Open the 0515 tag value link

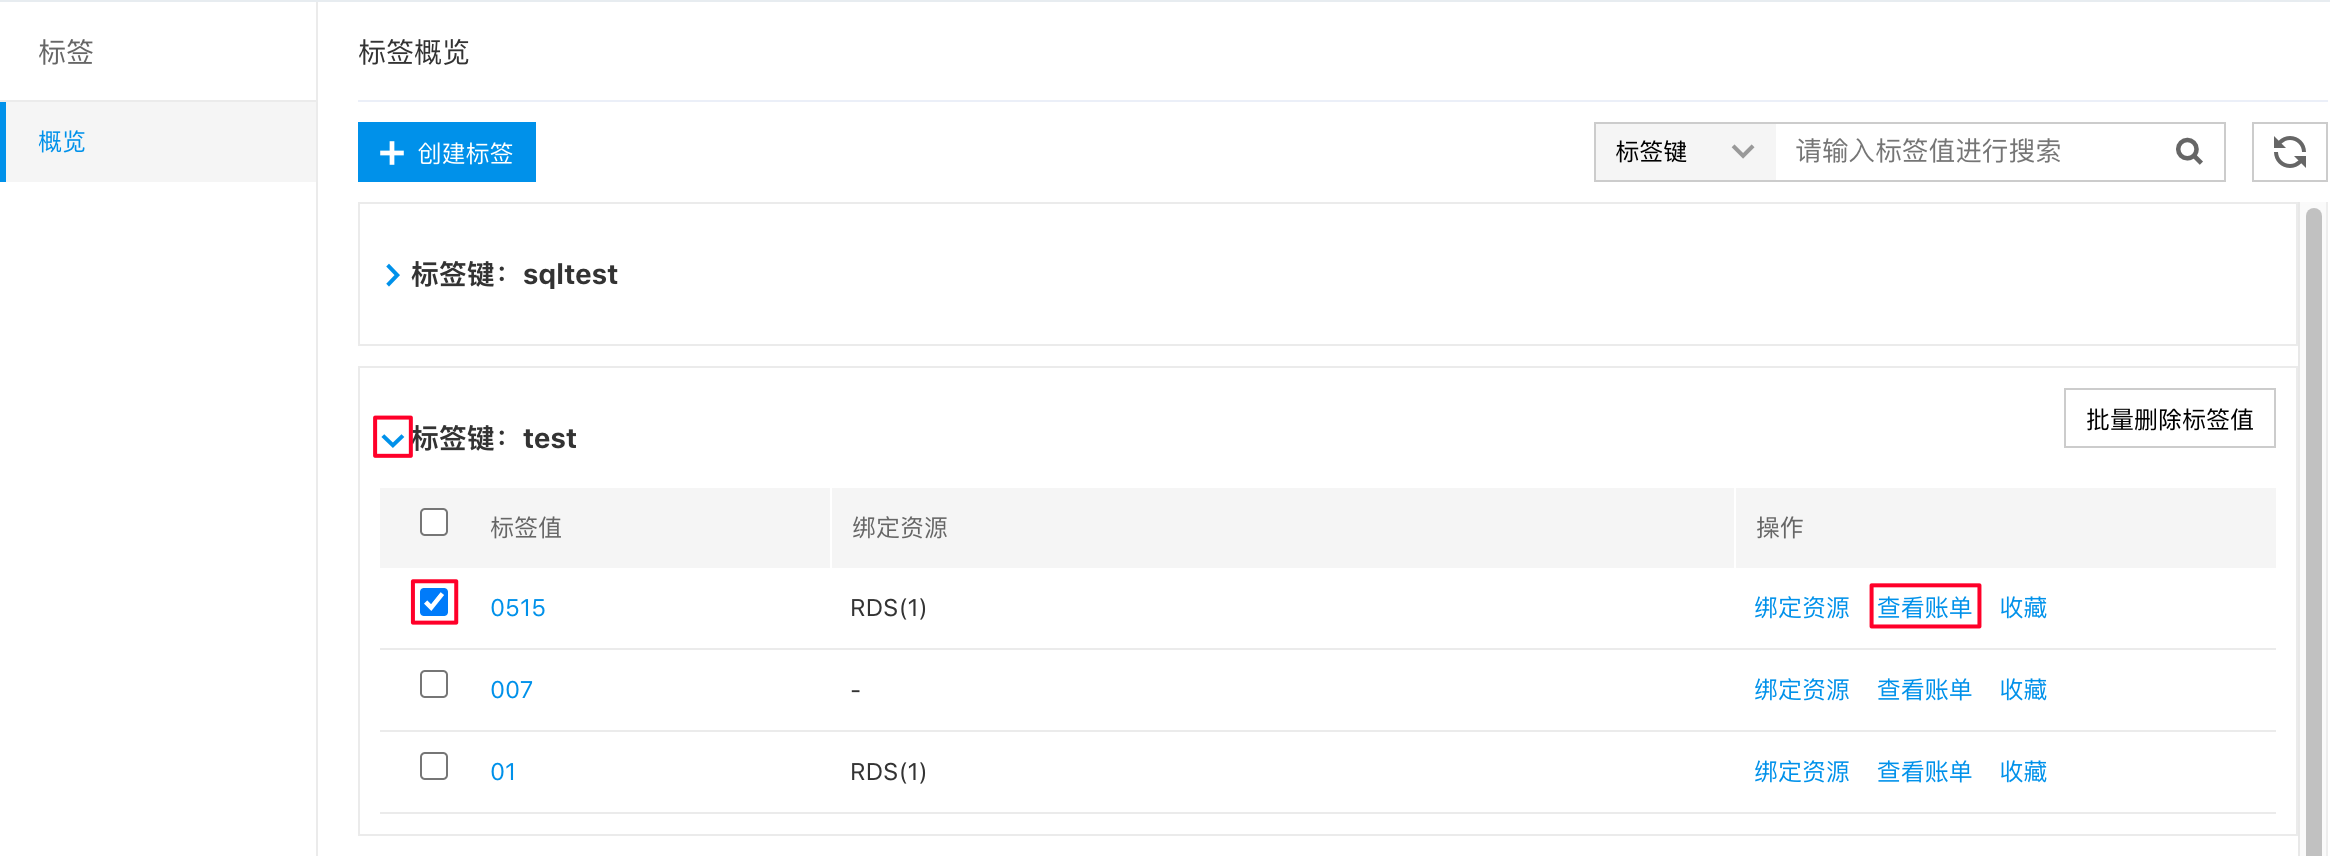pyautogui.click(x=518, y=608)
